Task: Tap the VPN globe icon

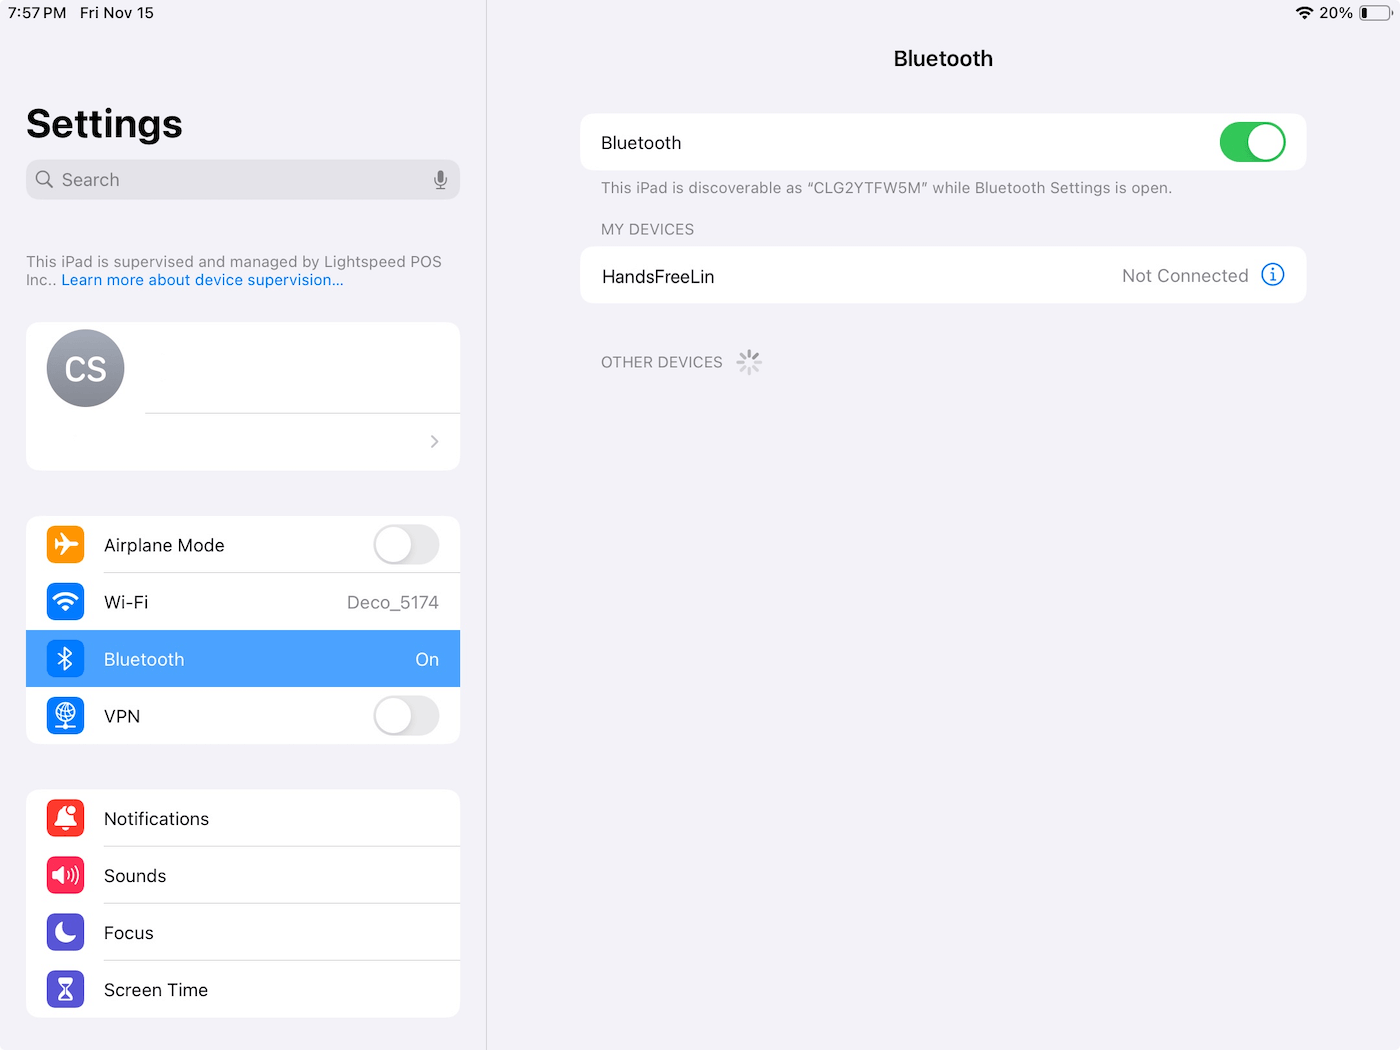Action: tap(65, 716)
